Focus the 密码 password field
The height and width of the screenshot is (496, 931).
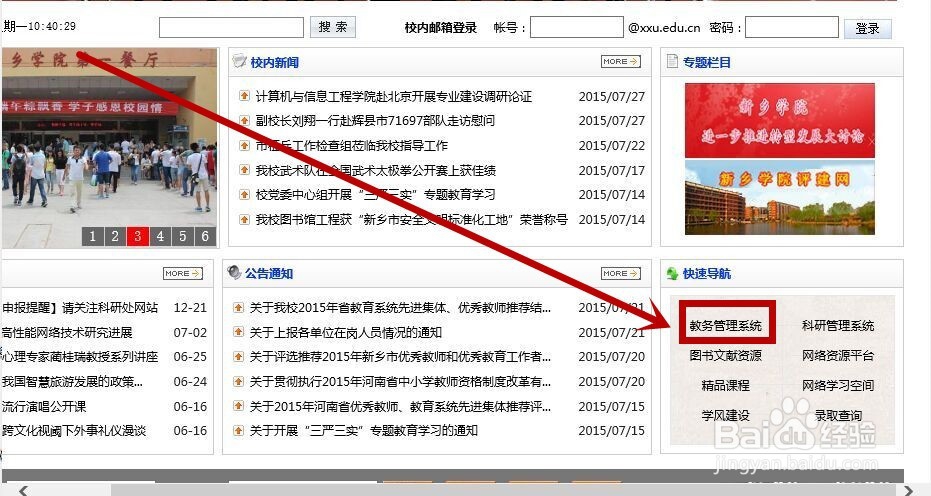[791, 27]
